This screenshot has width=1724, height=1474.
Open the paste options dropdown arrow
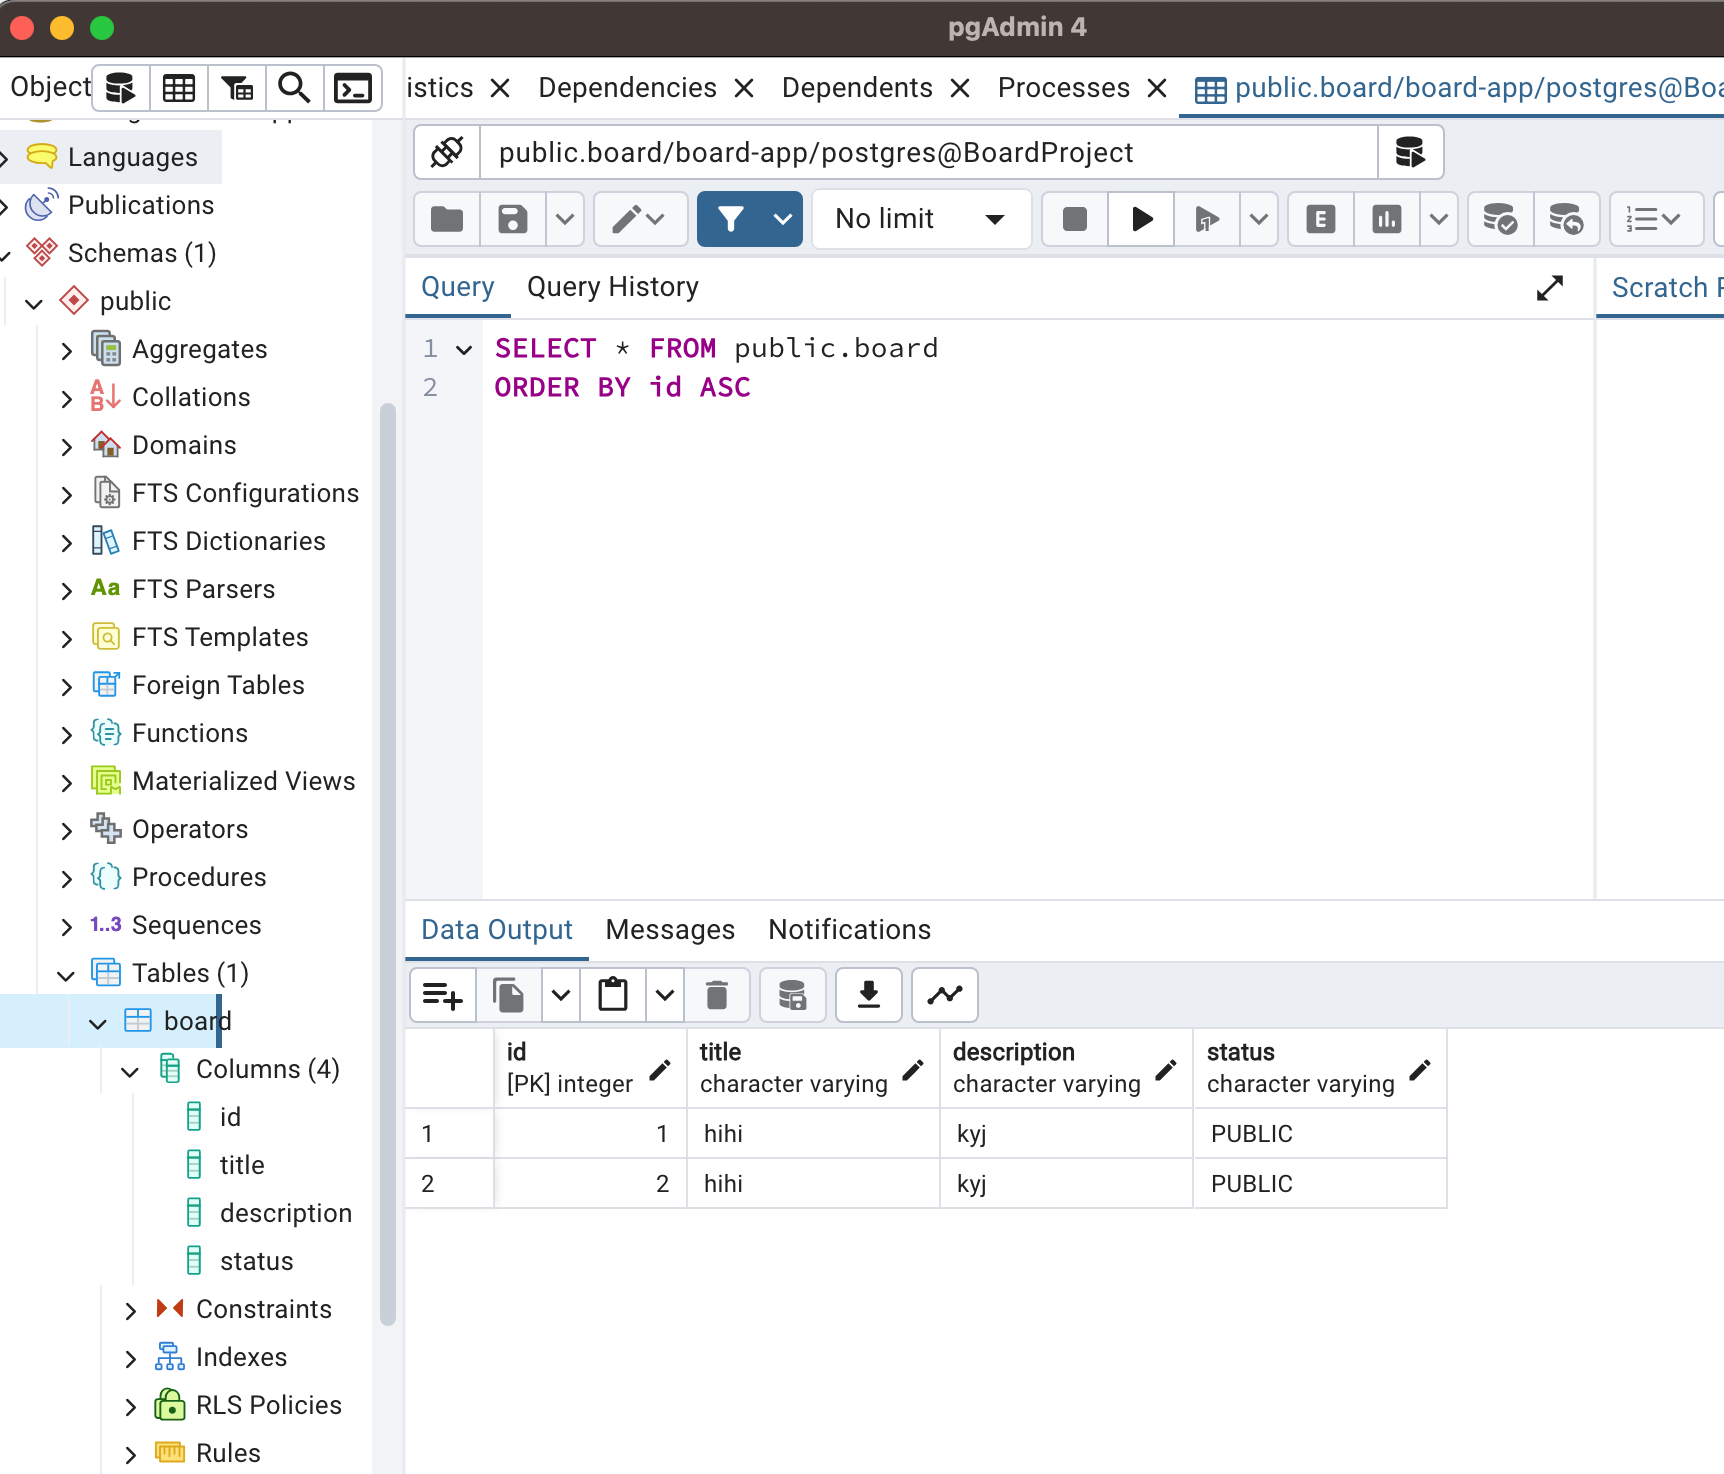pos(665,995)
